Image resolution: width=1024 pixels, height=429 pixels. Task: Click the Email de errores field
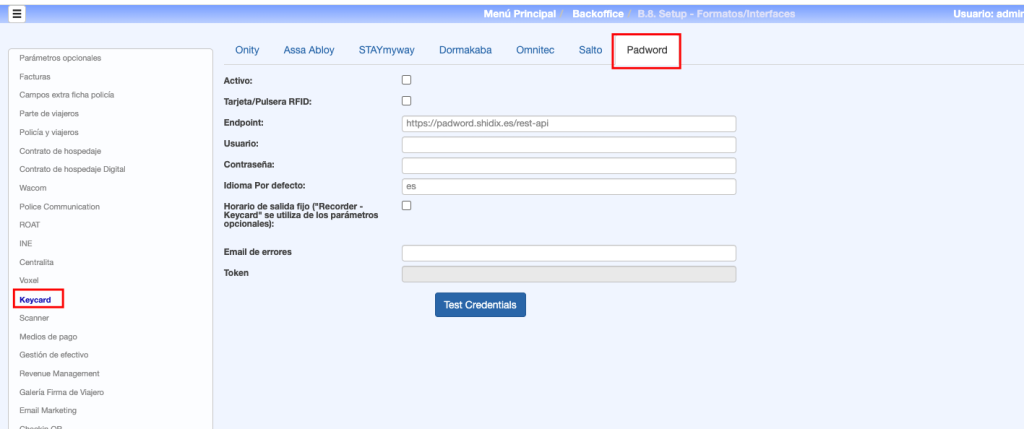tap(568, 253)
